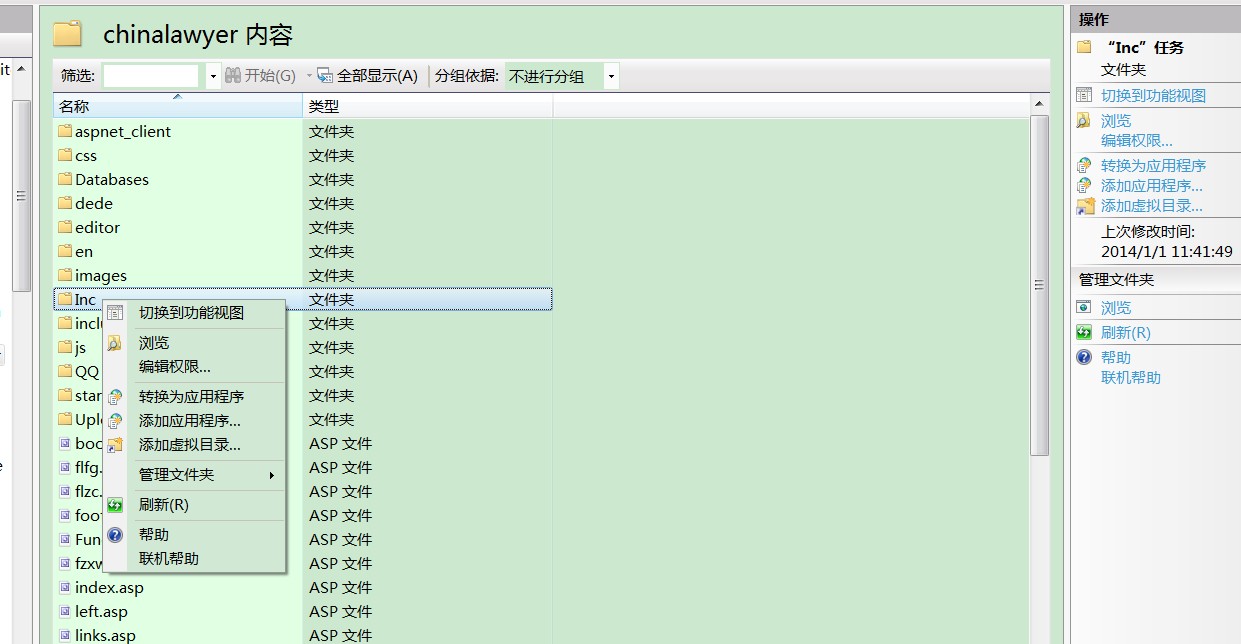Image resolution: width=1241 pixels, height=644 pixels.
Task: Expand the 全部显示 dropdown arrow
Action: pos(310,76)
